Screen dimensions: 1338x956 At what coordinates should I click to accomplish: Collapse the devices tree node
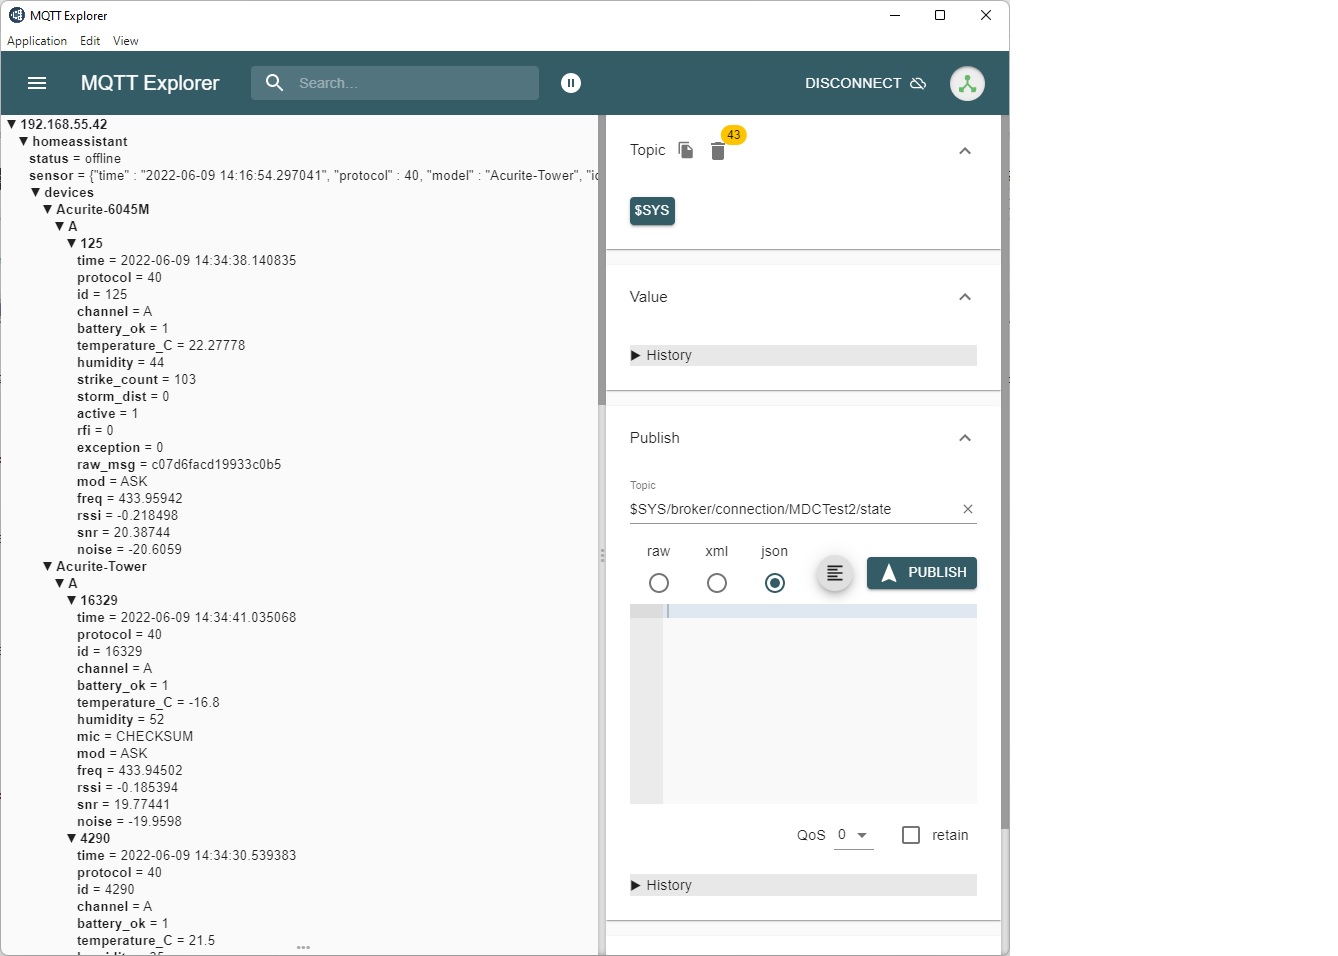(36, 192)
